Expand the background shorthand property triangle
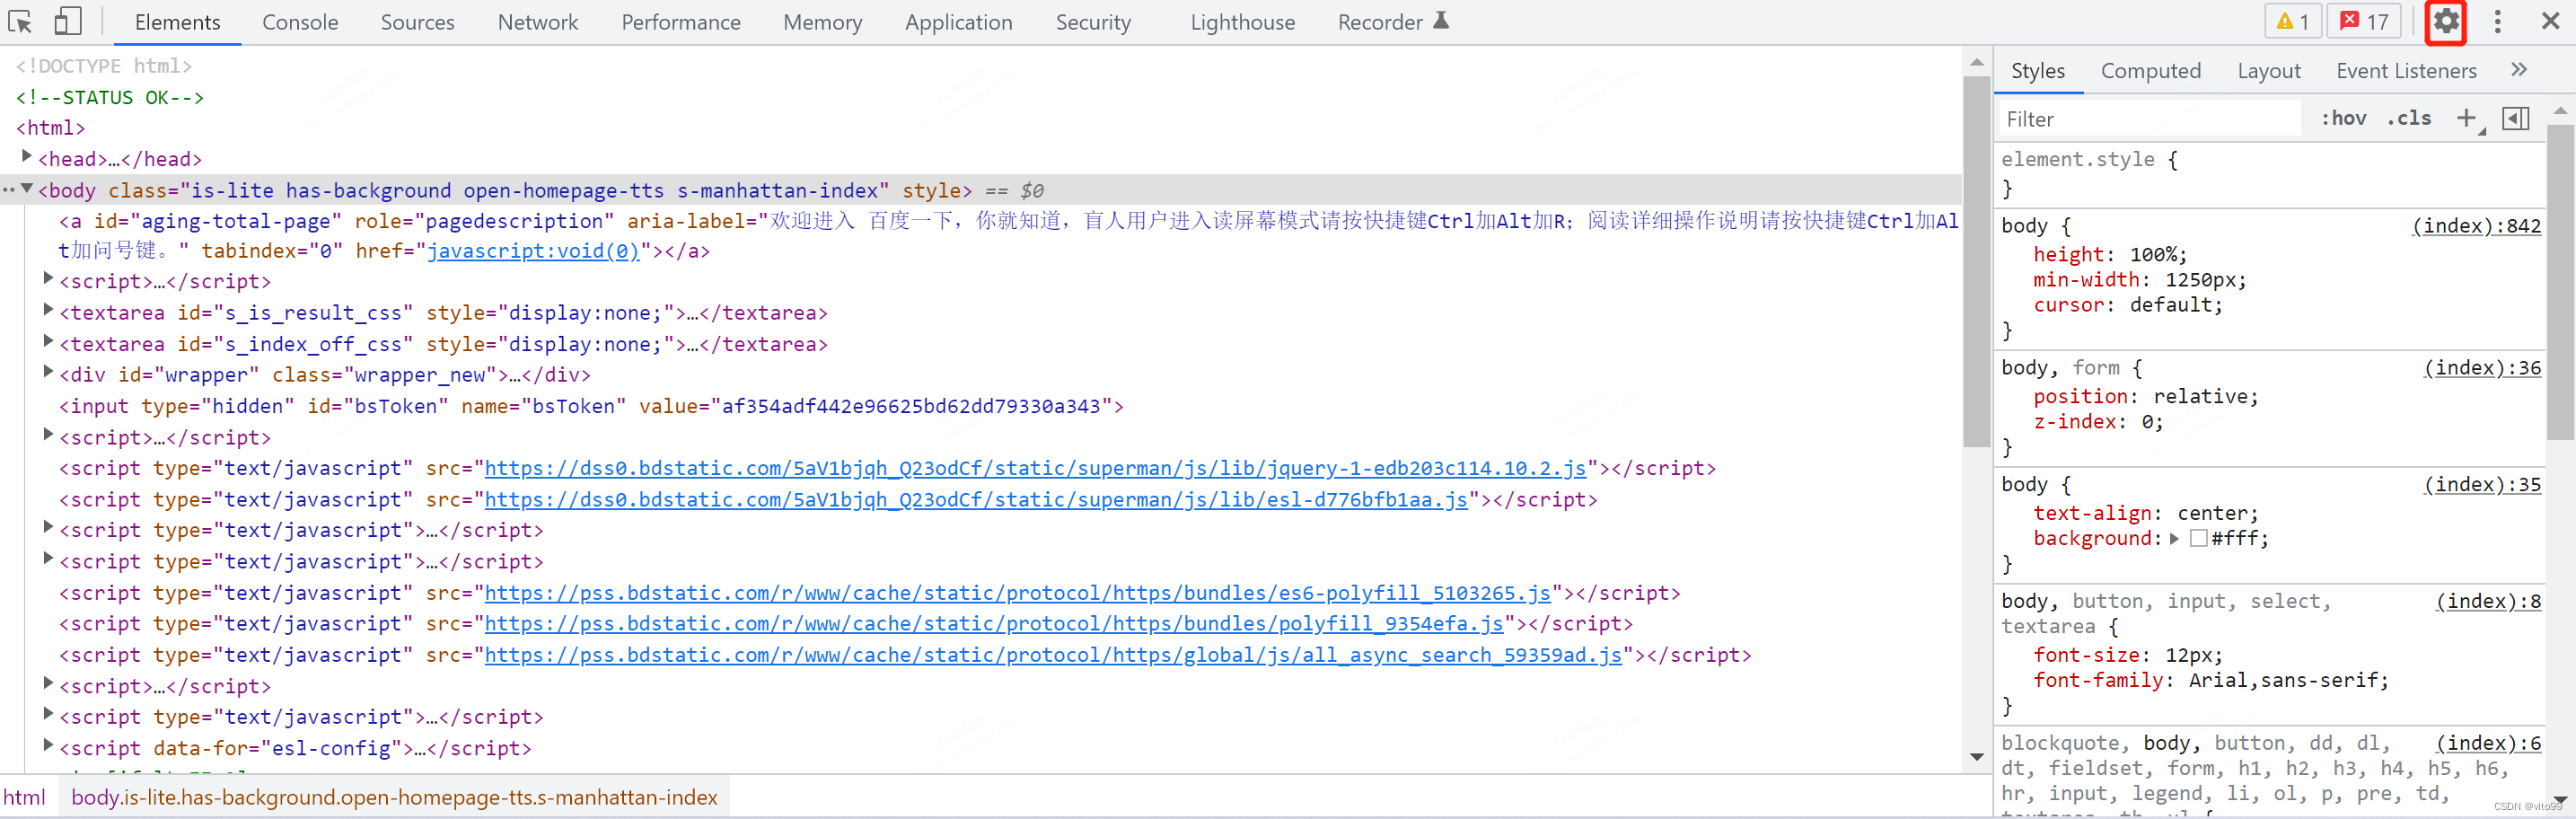 (x=2173, y=538)
